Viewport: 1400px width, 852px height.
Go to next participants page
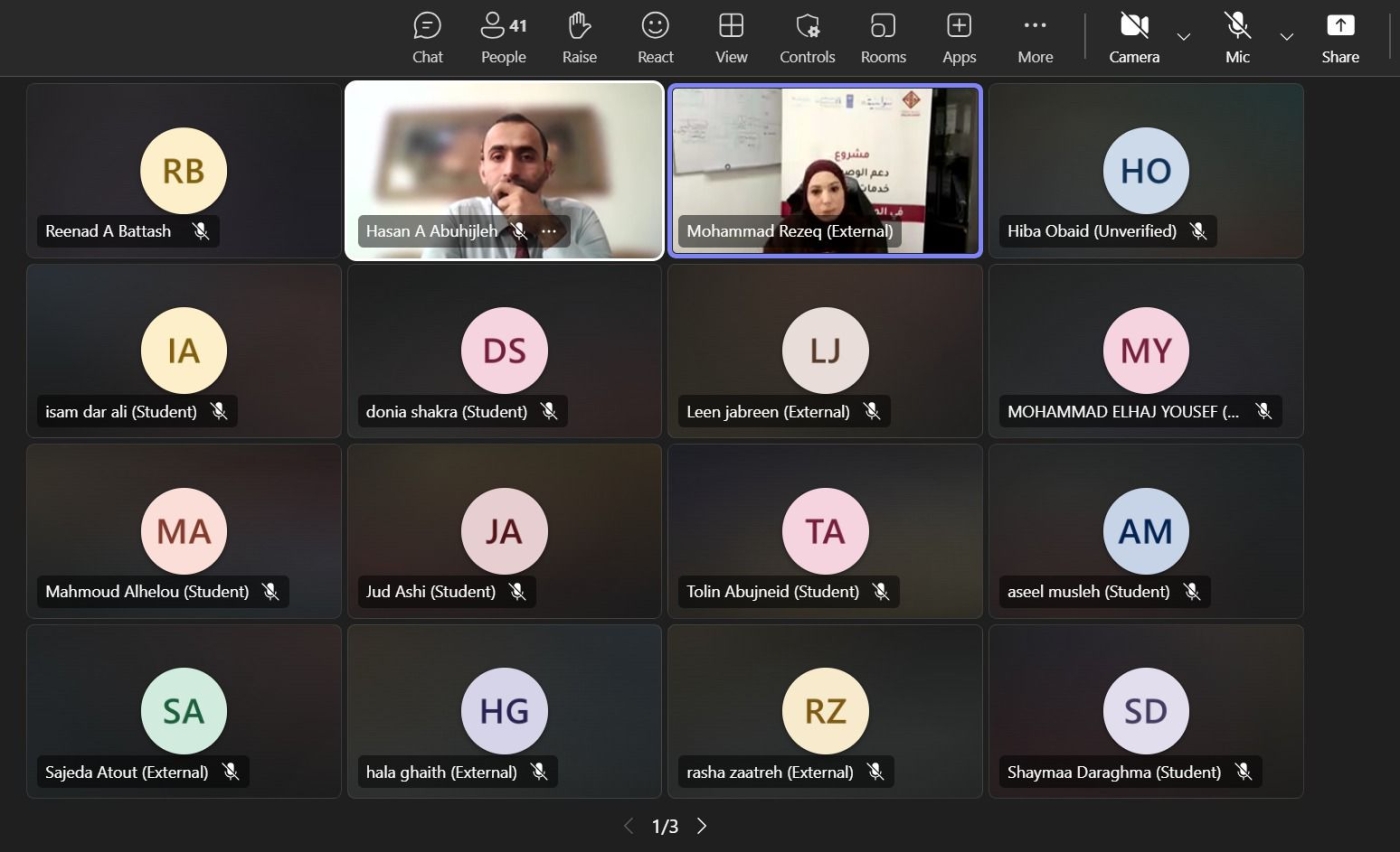pyautogui.click(x=702, y=826)
